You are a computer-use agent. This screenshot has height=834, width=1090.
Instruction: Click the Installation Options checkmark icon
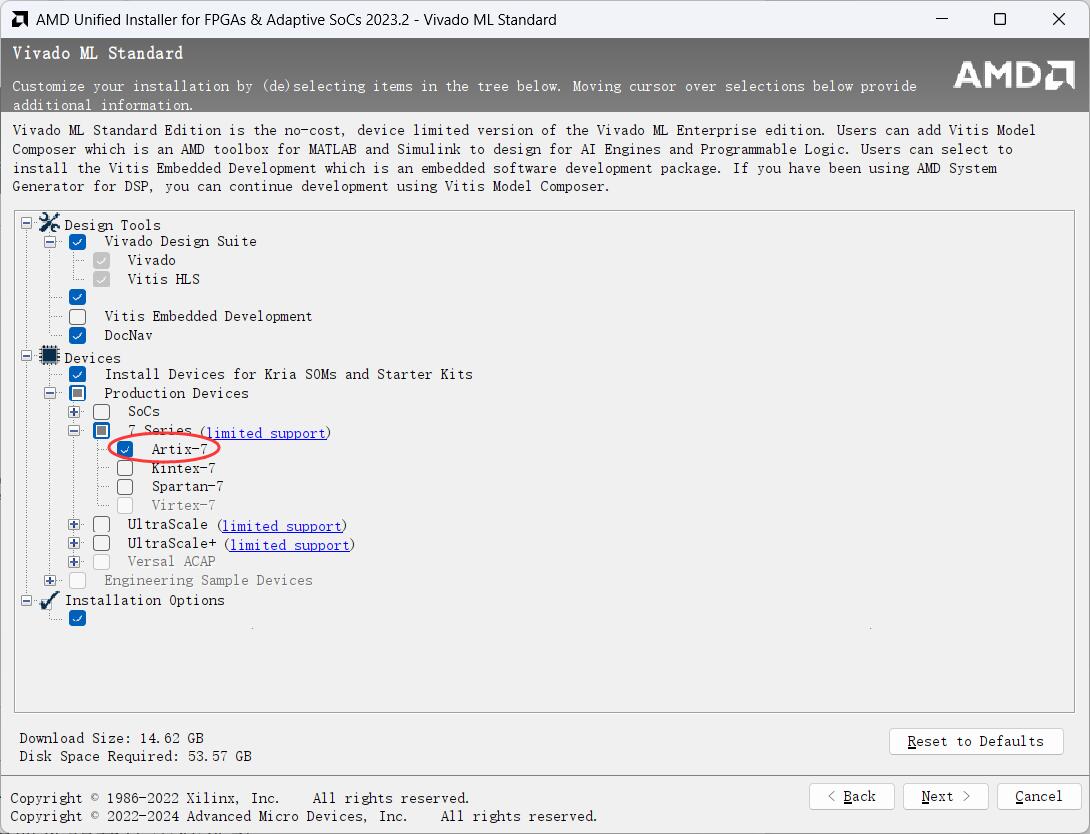[x=50, y=600]
